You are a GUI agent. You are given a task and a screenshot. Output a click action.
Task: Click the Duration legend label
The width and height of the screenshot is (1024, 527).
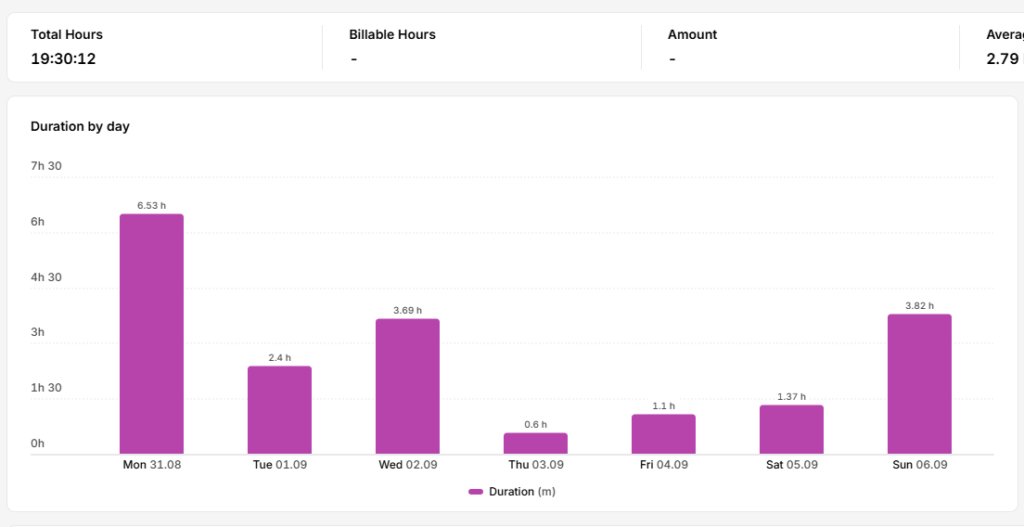(522, 492)
